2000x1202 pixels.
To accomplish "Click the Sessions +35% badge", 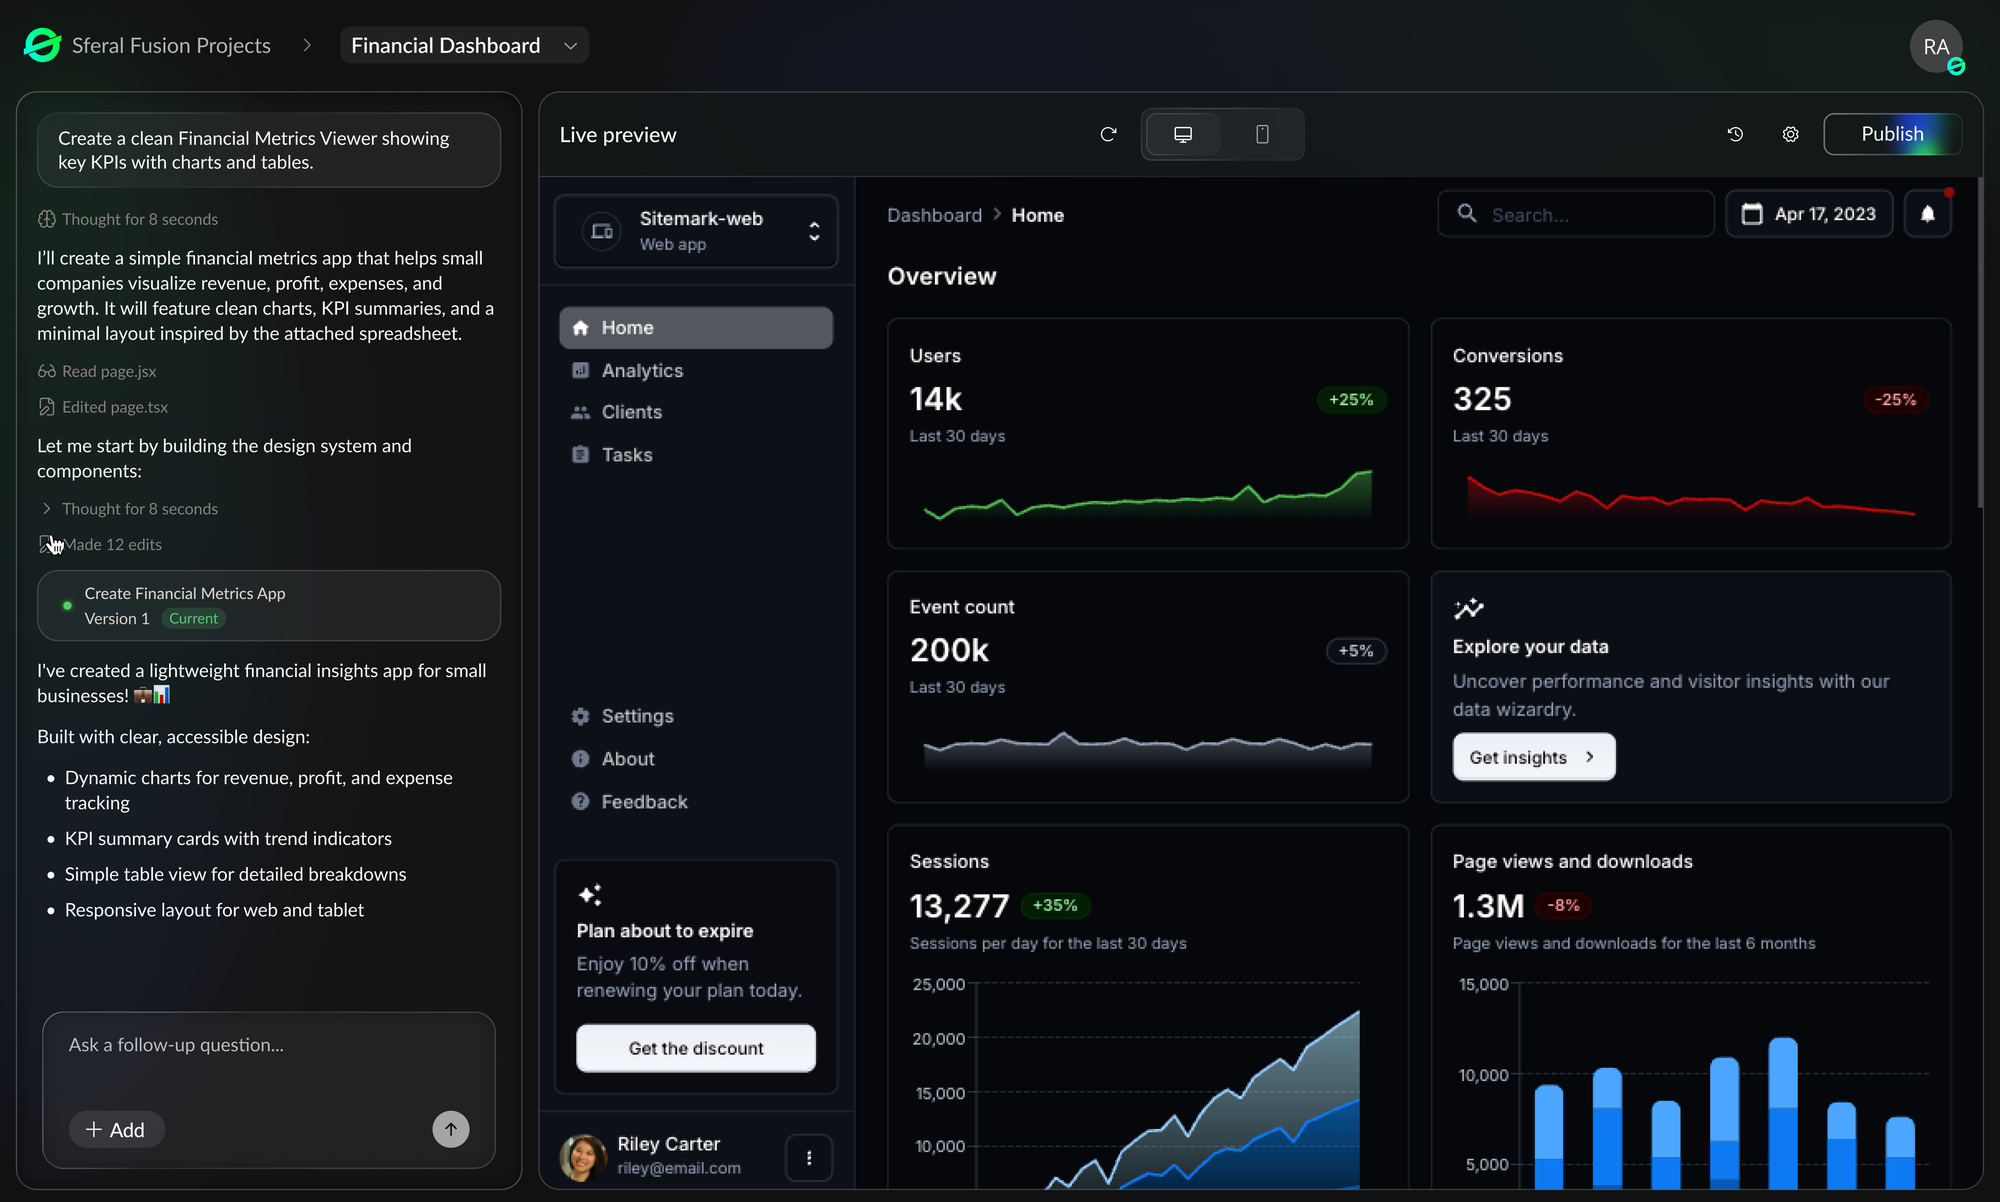I will [1055, 905].
